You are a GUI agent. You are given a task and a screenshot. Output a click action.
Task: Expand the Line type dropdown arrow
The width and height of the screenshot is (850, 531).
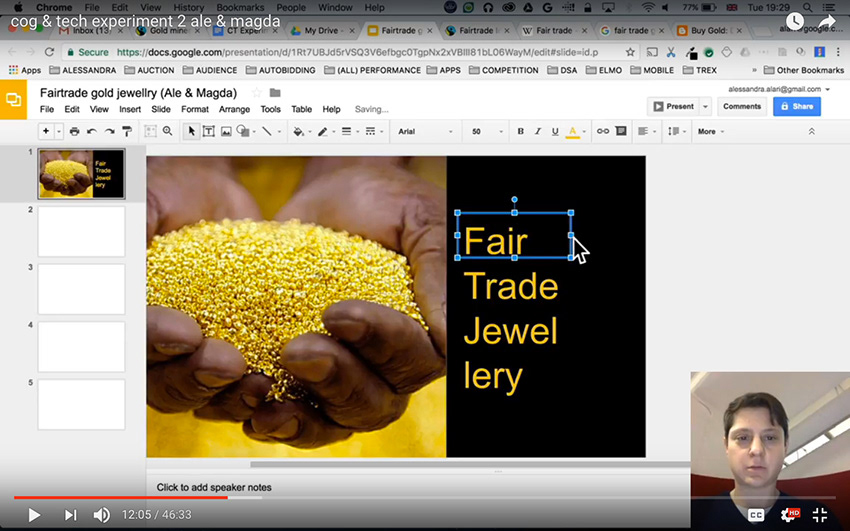pyautogui.click(x=280, y=132)
